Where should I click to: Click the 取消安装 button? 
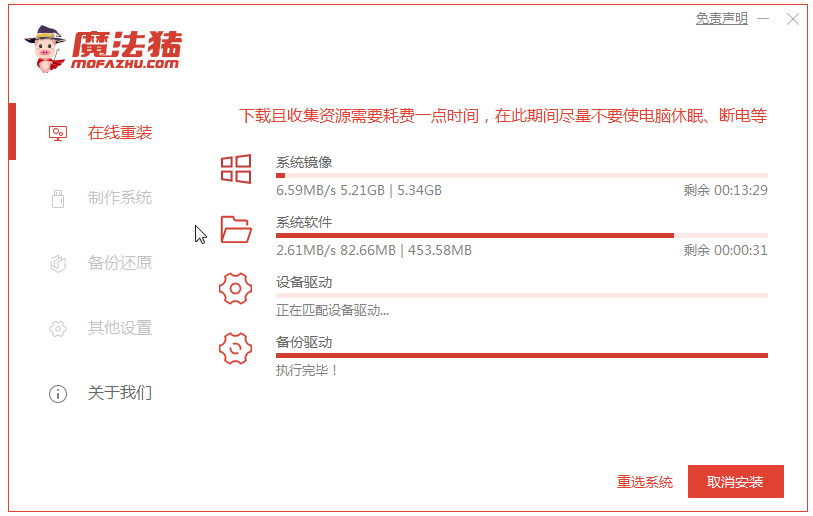coord(735,481)
